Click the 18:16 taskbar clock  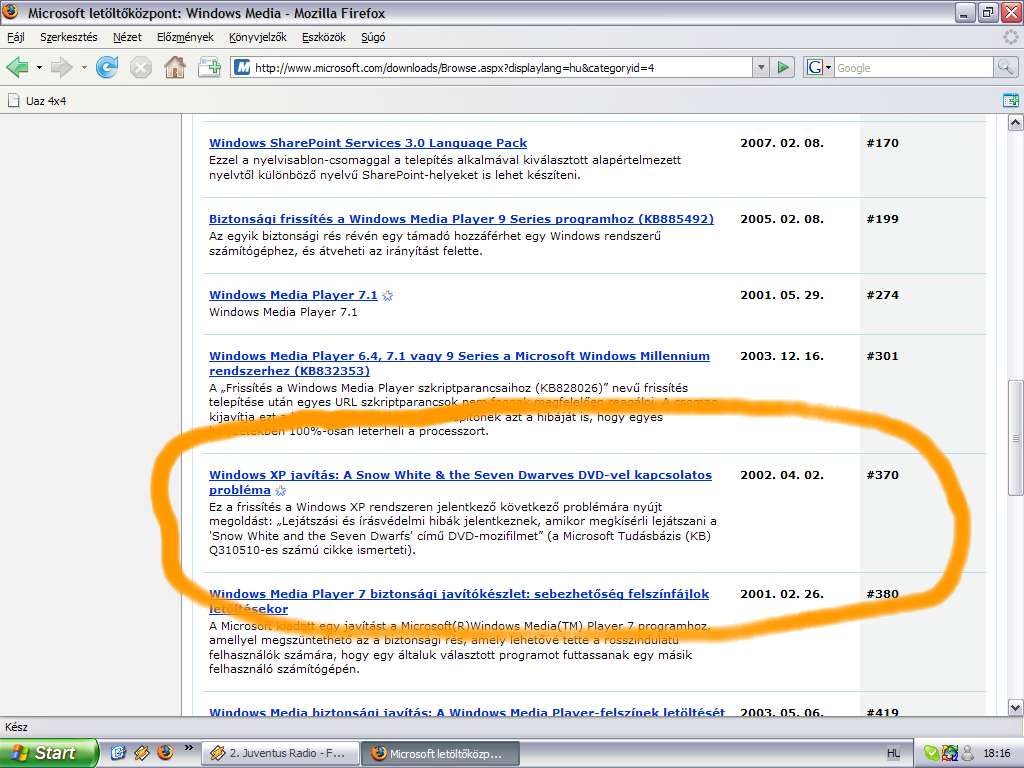tap(996, 754)
